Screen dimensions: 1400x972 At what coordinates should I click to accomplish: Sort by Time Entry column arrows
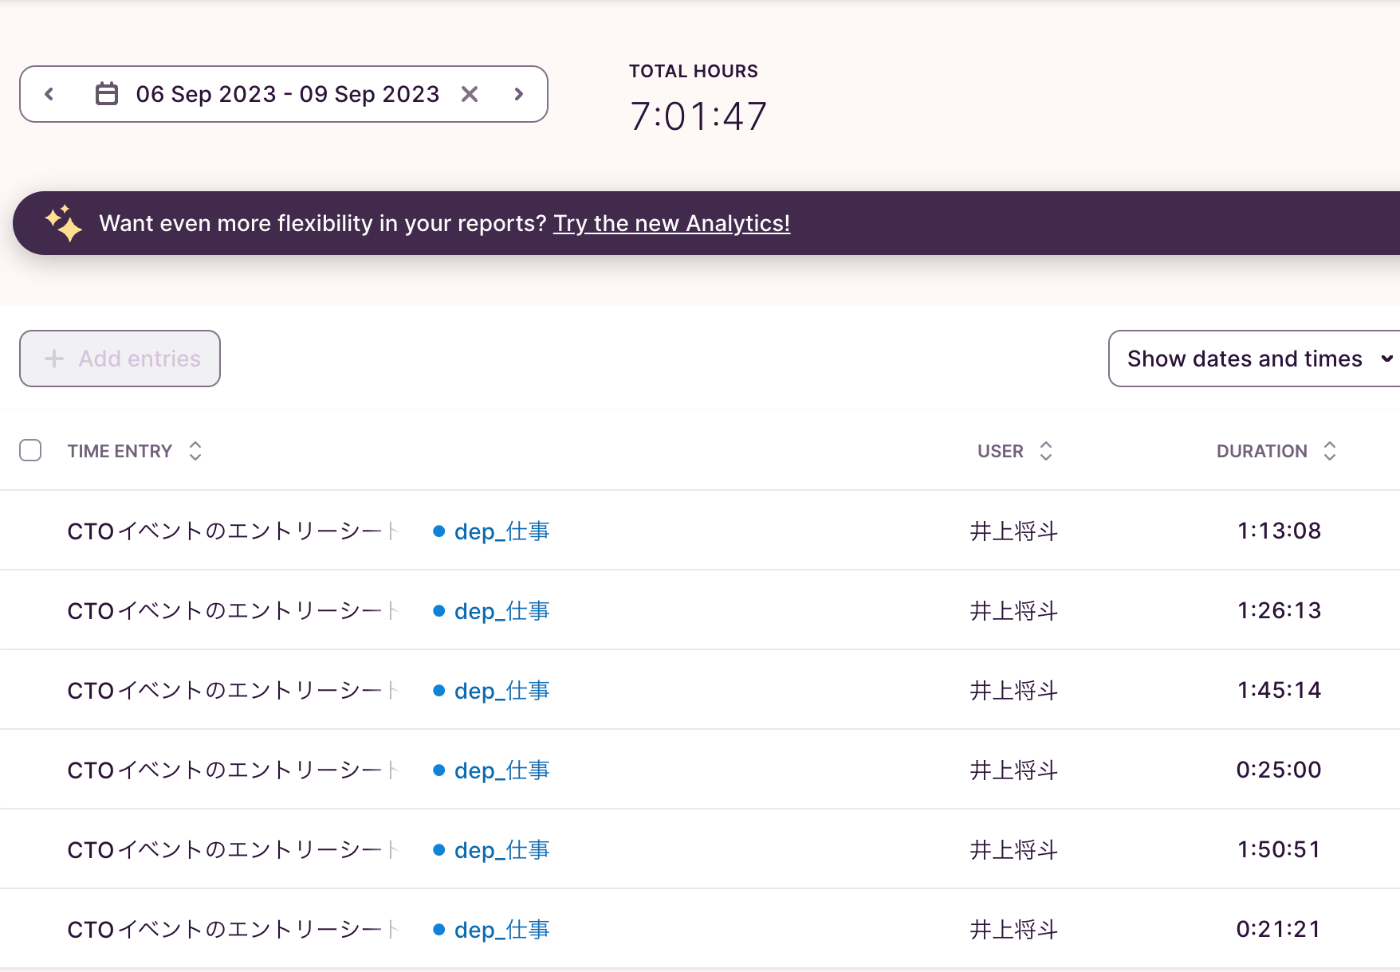[x=195, y=451]
